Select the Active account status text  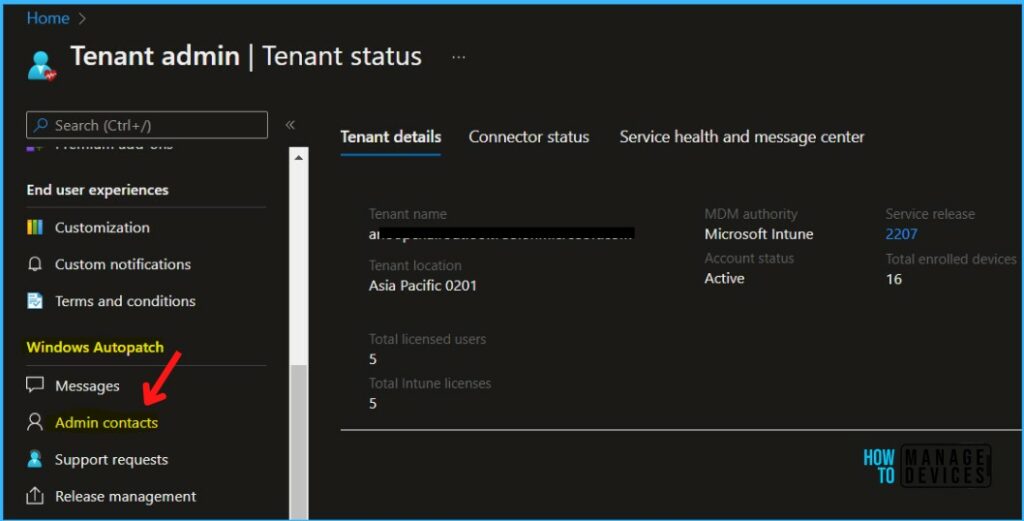[724, 278]
